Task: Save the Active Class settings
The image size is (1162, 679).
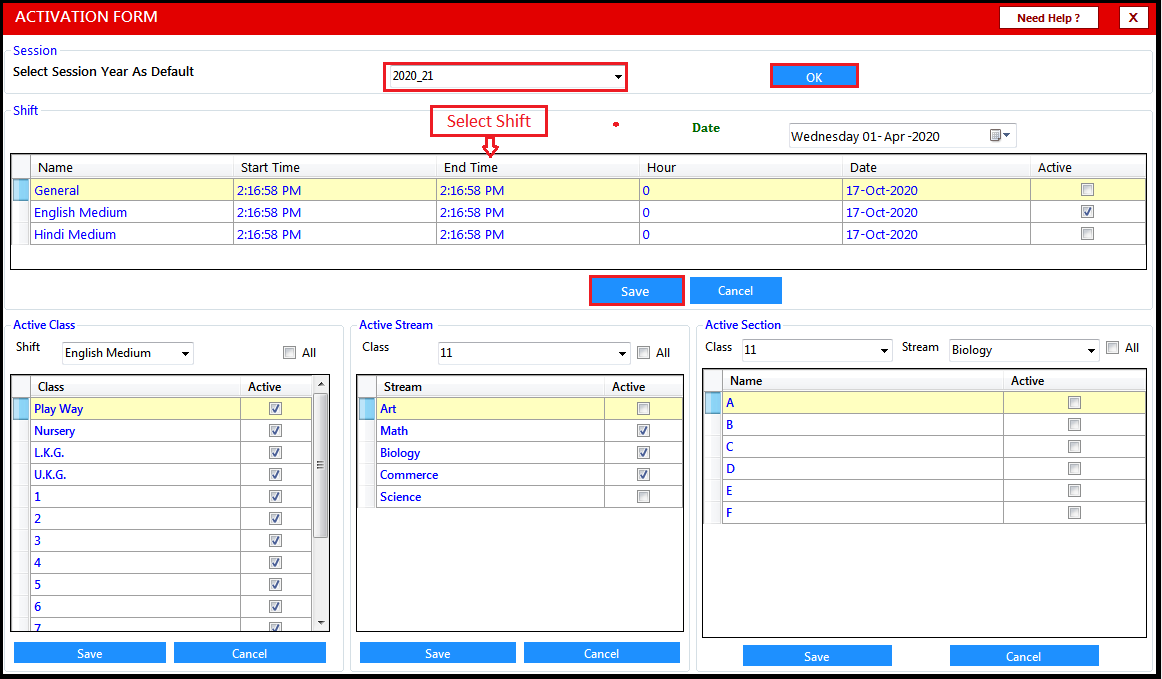Action: [90, 653]
